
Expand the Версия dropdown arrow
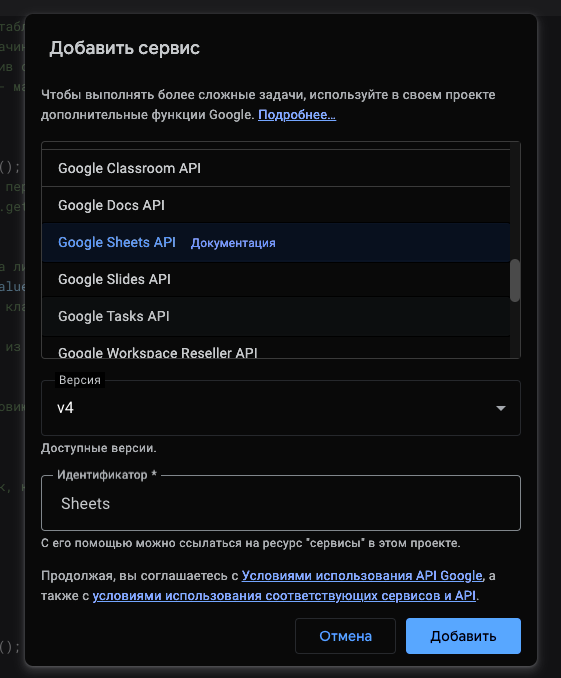(x=500, y=408)
